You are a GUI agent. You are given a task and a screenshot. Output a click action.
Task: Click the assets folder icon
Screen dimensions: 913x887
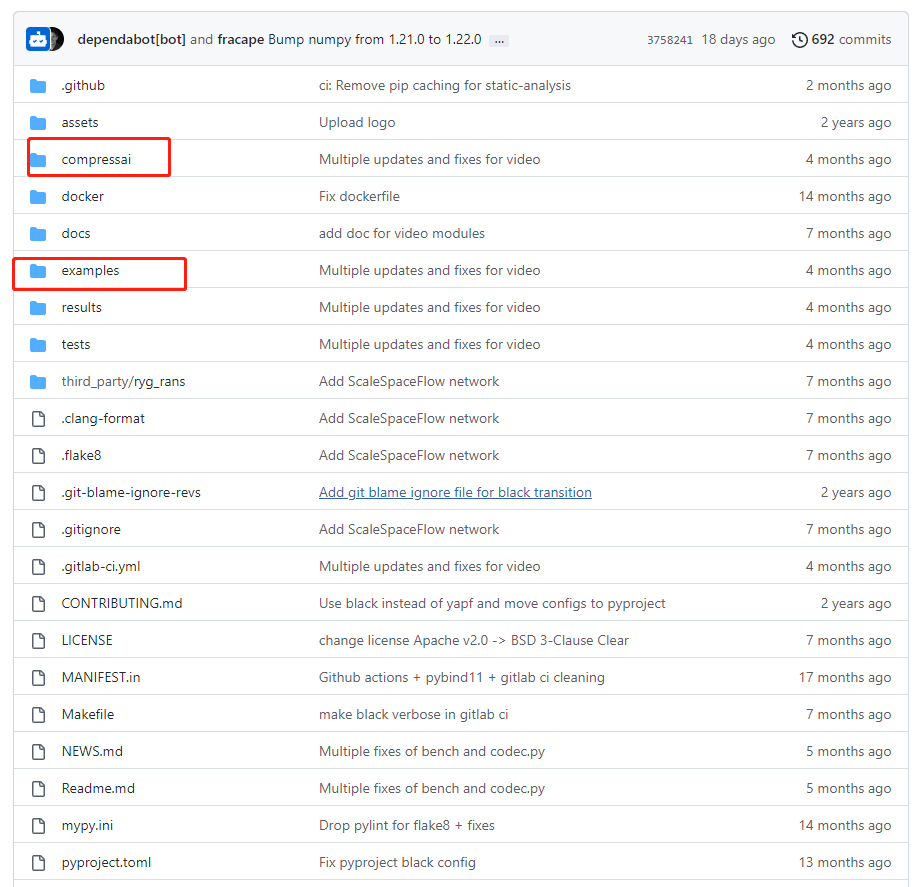coord(38,123)
